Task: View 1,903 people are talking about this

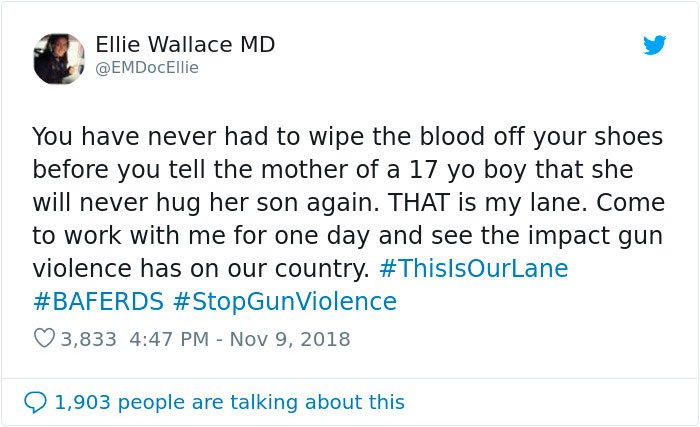Action: 229,402
